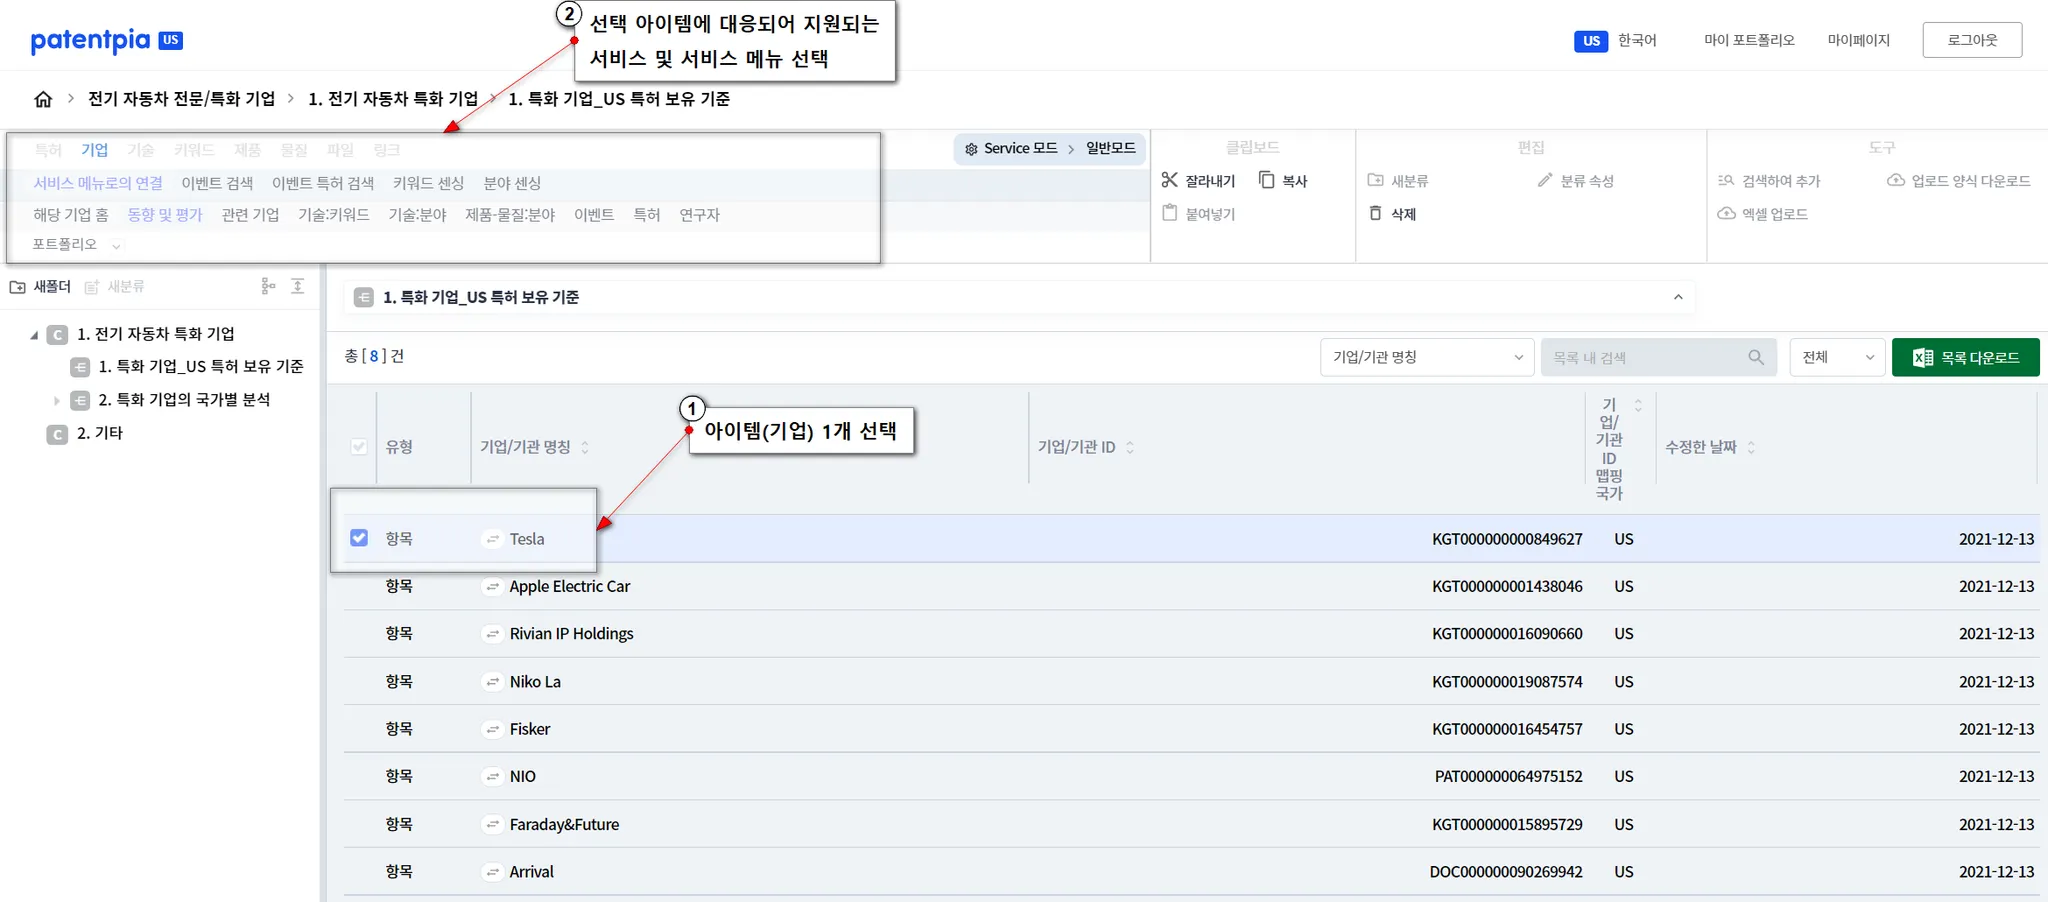
Task: Click the Delete (삭제) trash icon
Action: (1375, 213)
